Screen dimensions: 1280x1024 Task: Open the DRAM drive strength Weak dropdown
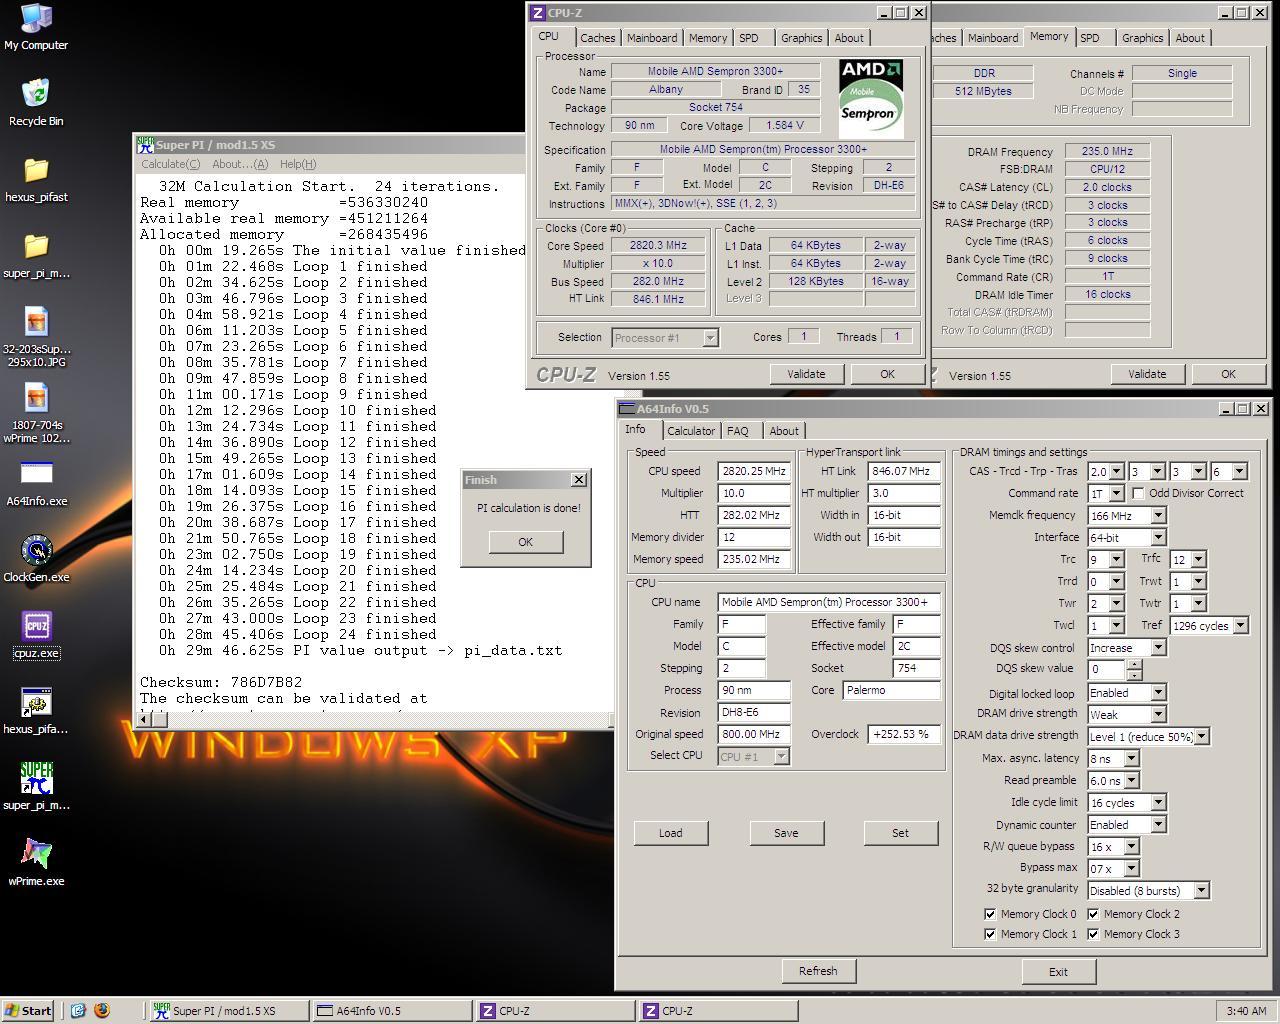pyautogui.click(x=1158, y=714)
